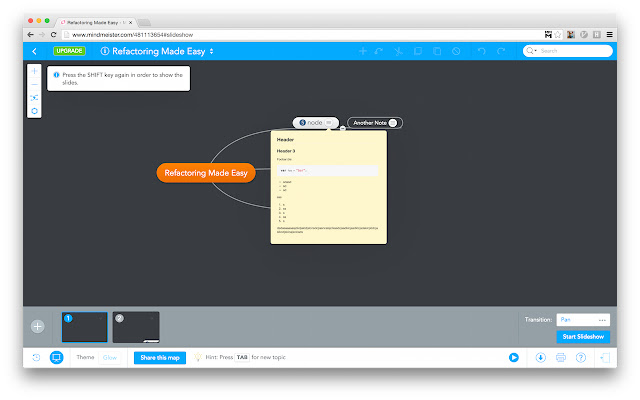
Task: Open the Theme 'Glow' selector
Action: [110, 358]
